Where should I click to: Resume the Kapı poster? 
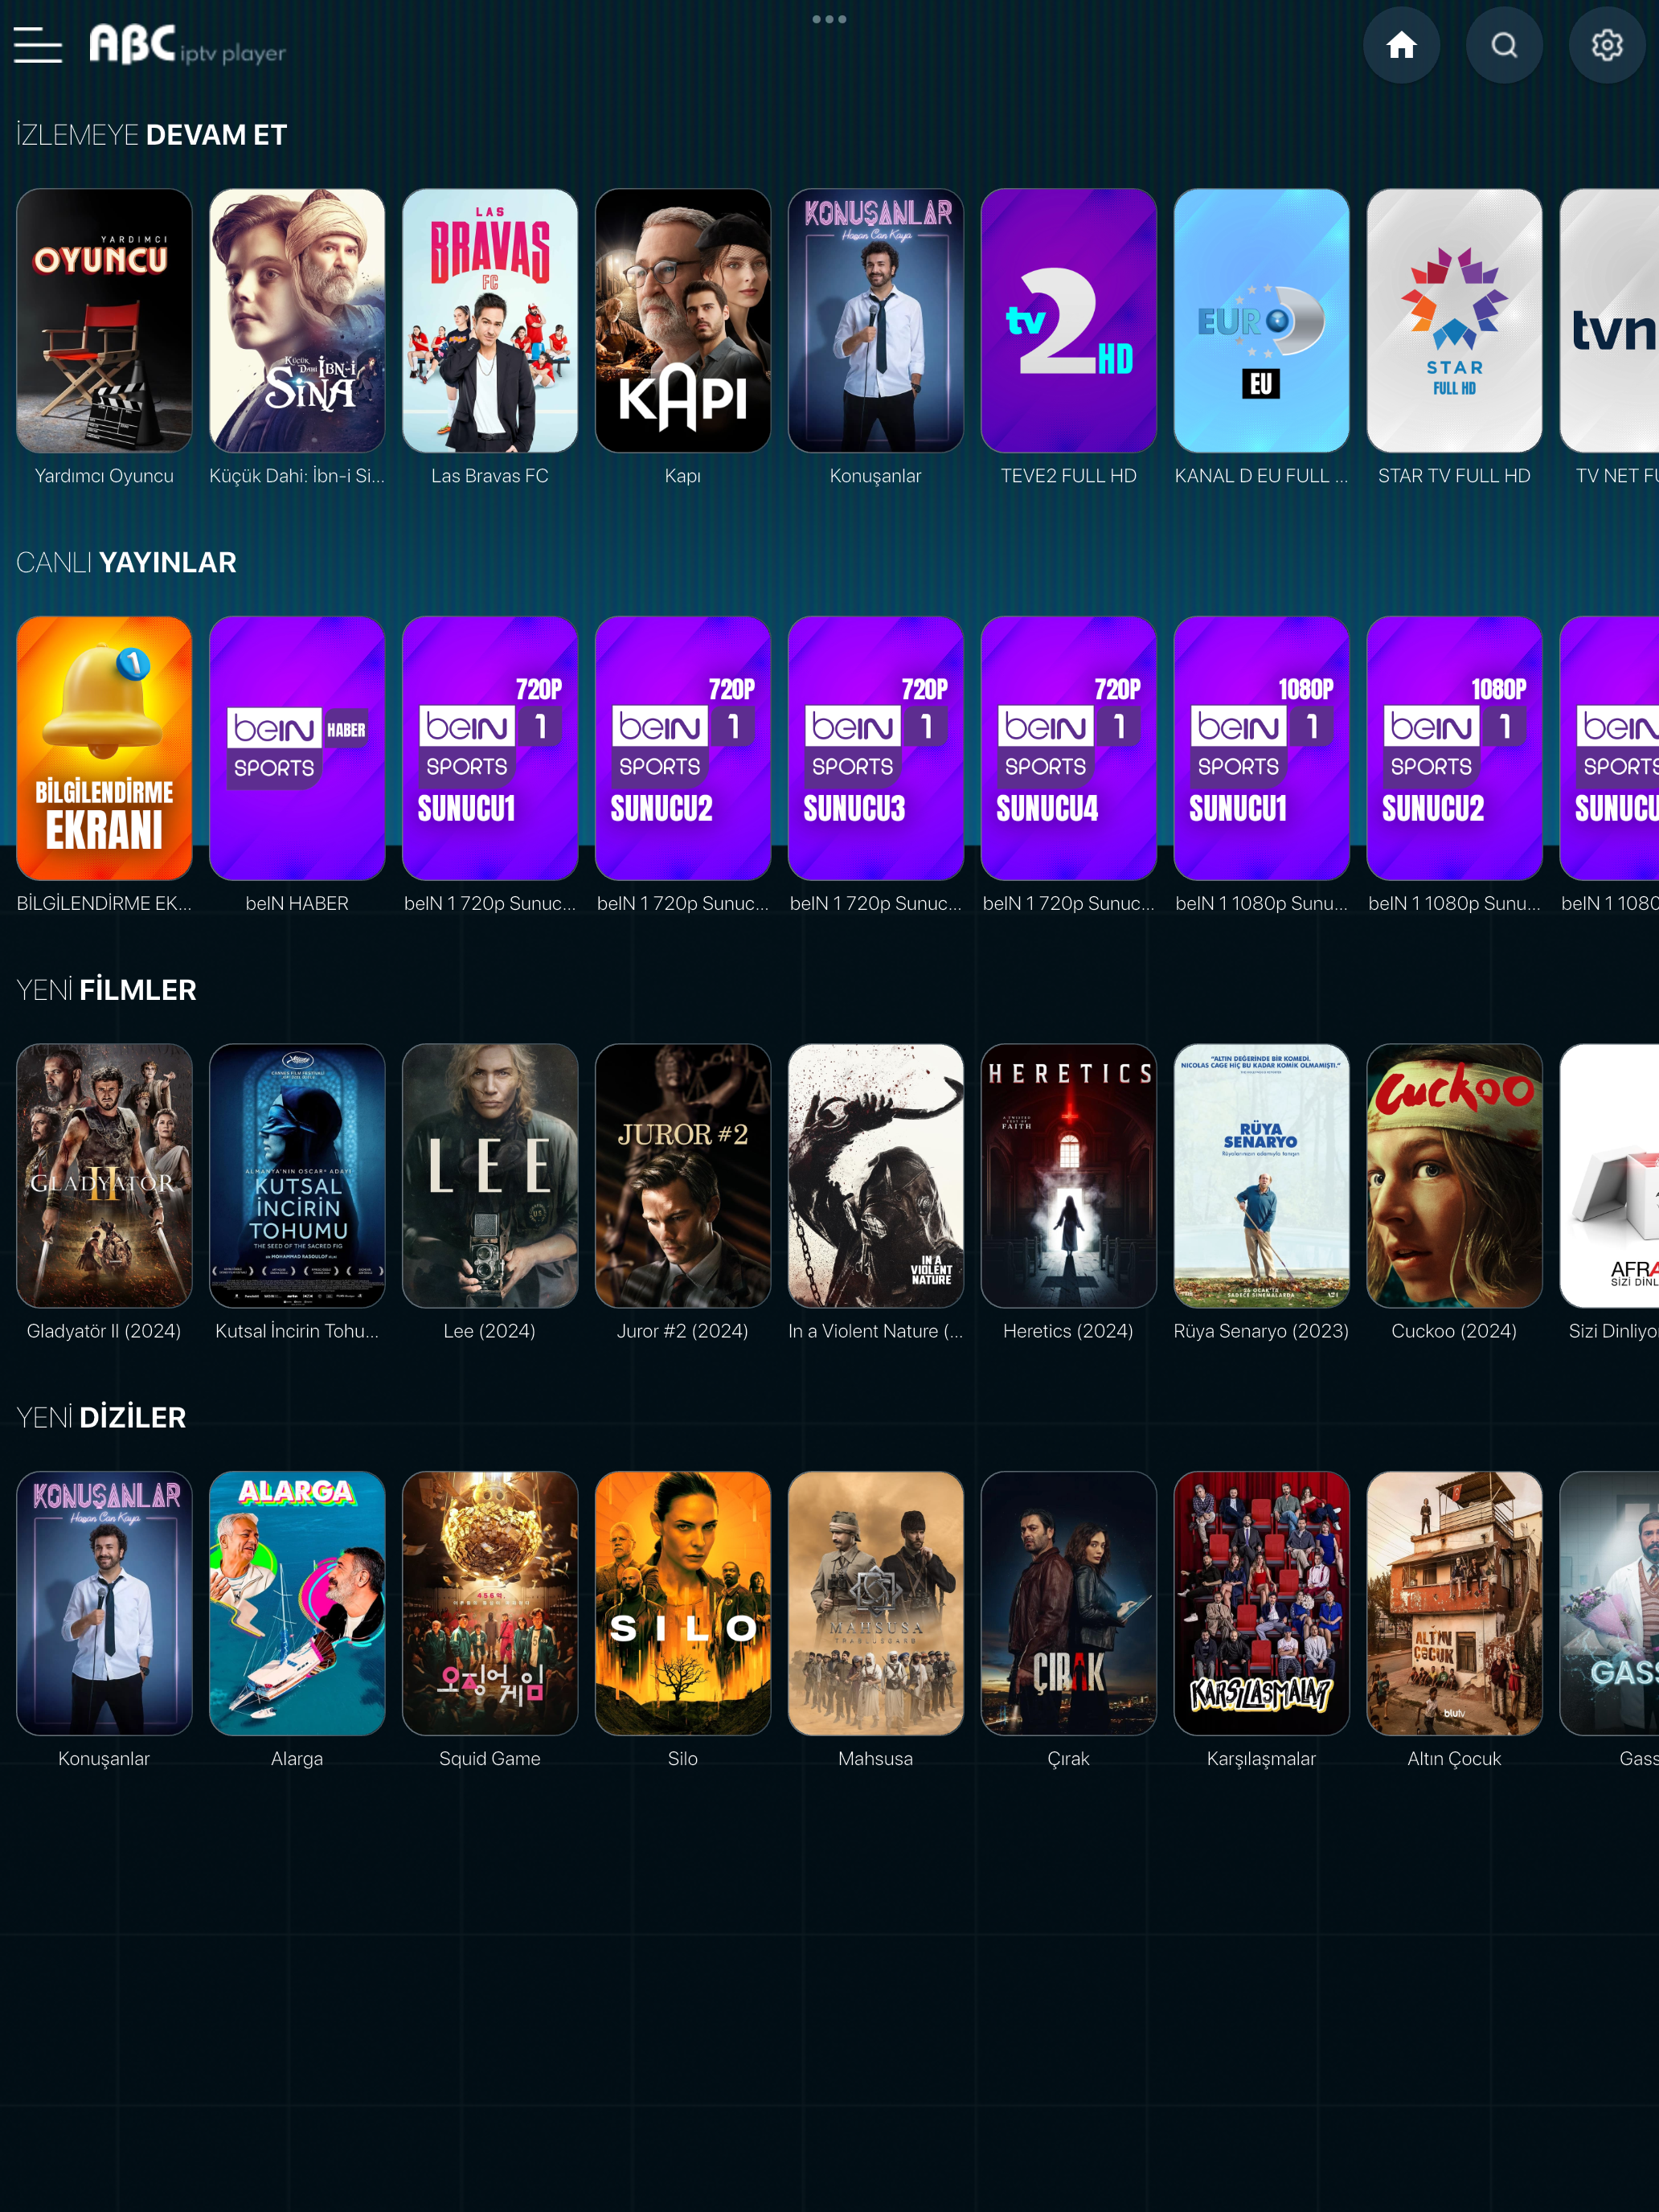tap(683, 320)
